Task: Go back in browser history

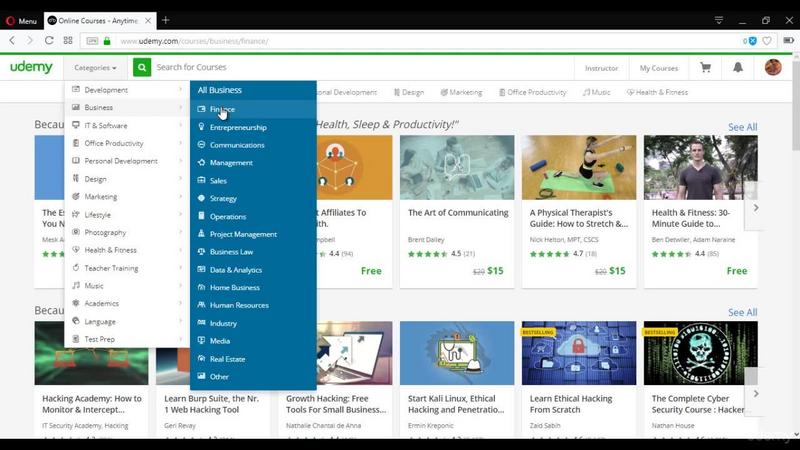Action: [x=12, y=40]
